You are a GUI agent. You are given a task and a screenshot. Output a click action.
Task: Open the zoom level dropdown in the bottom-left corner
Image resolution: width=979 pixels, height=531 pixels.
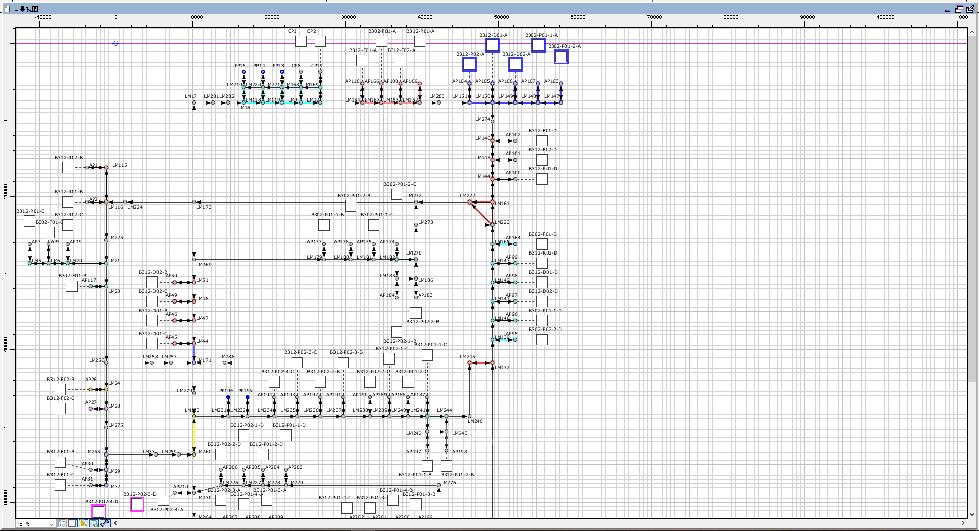coord(51,524)
